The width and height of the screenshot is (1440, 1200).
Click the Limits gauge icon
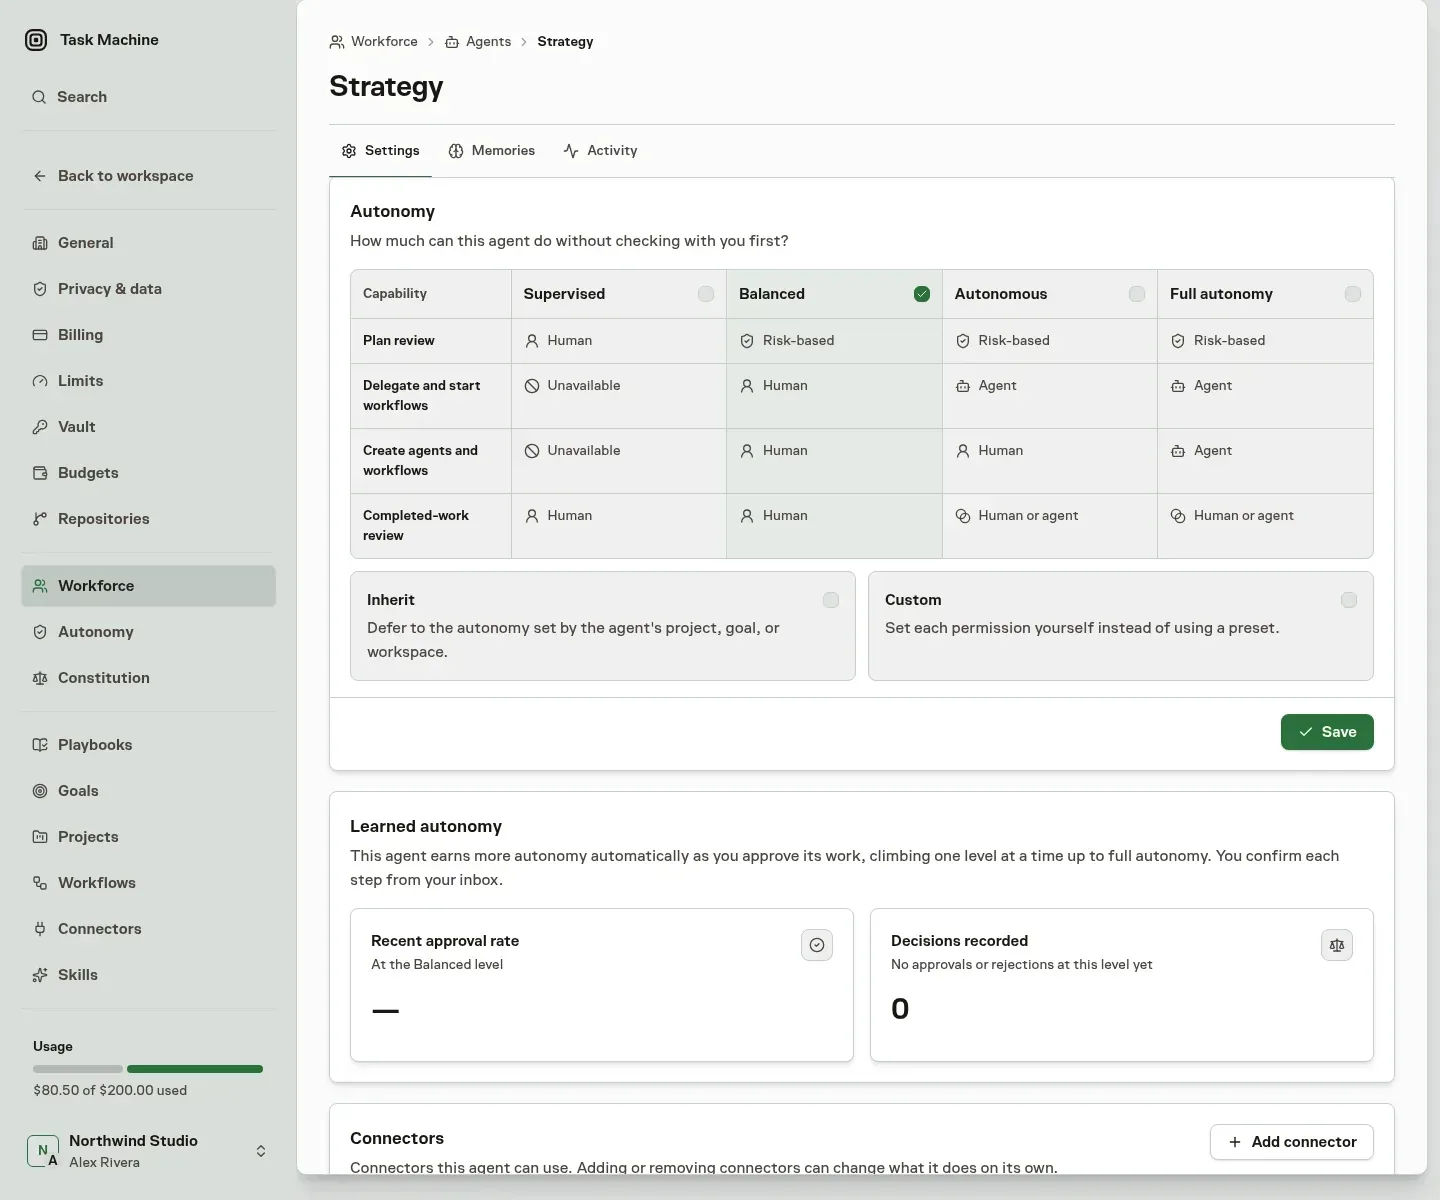(x=40, y=381)
